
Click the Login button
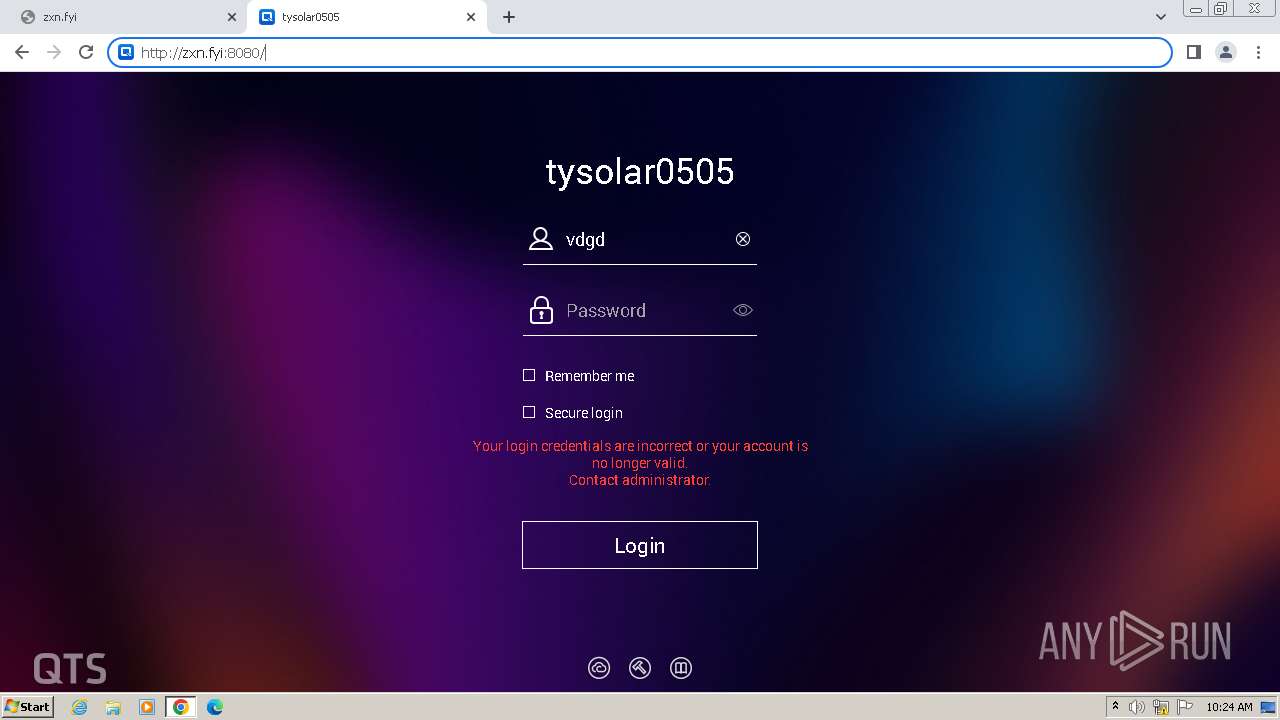click(x=640, y=545)
